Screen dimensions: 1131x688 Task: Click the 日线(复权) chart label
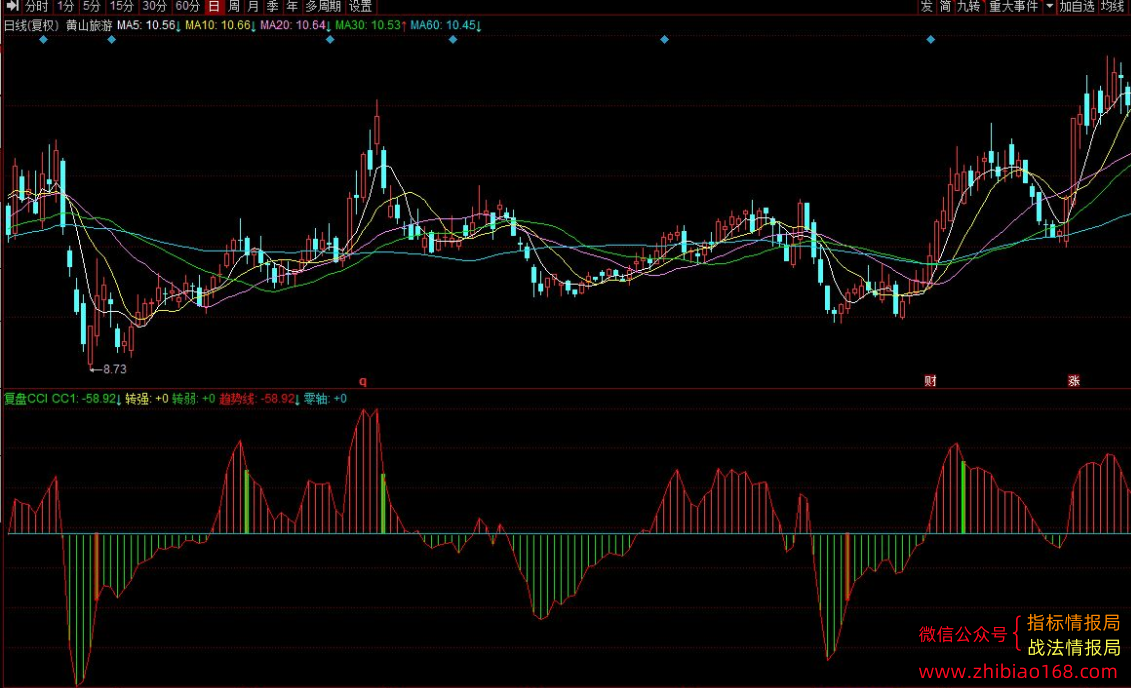point(31,25)
